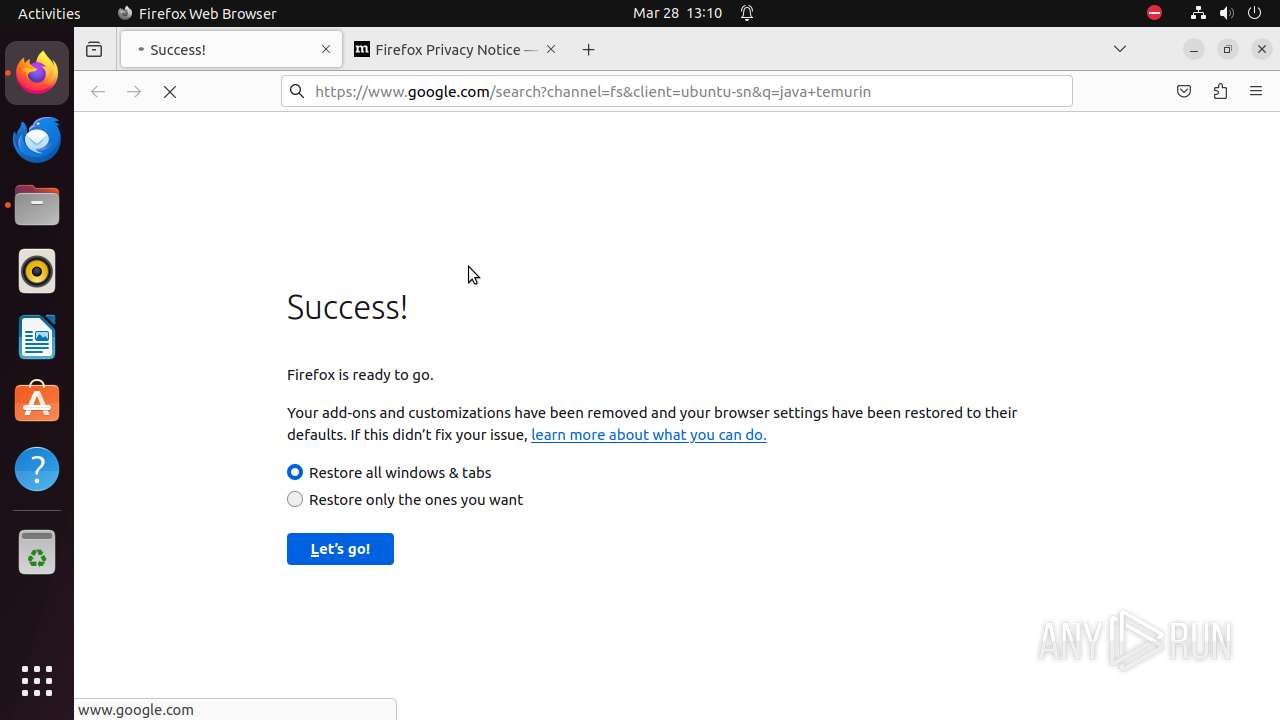Click the Let's go! button
The height and width of the screenshot is (720, 1280).
click(x=340, y=549)
